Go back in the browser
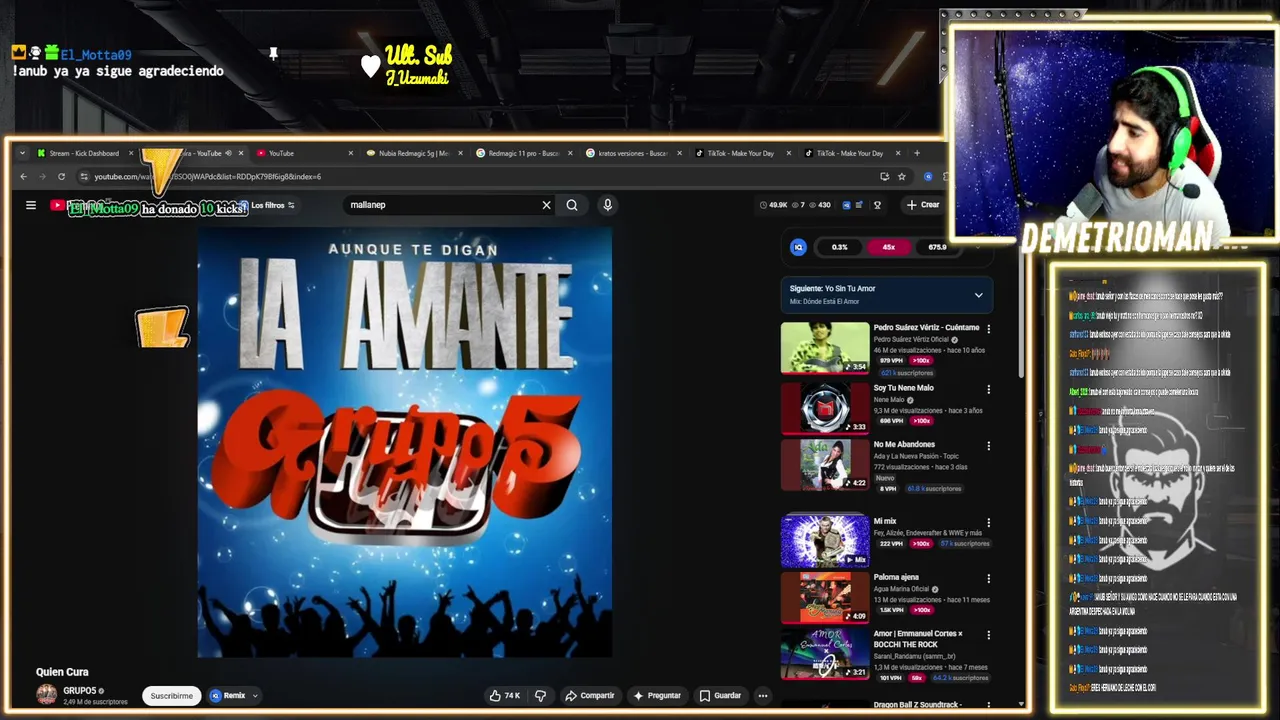This screenshot has width=1280, height=720. (x=24, y=177)
